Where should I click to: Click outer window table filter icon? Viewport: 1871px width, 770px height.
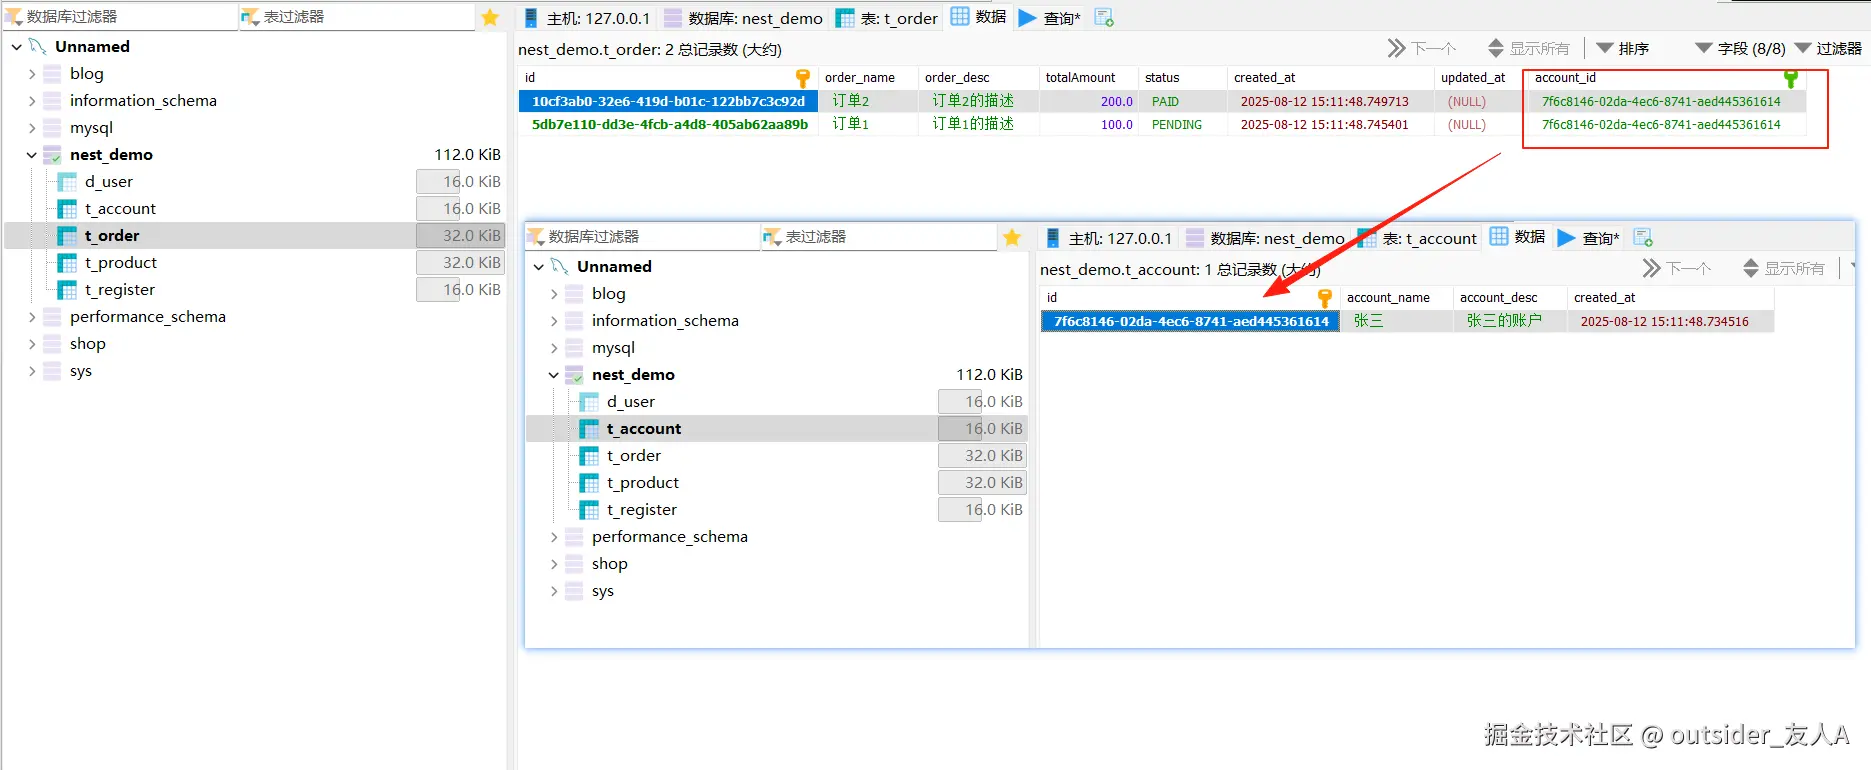click(x=250, y=17)
